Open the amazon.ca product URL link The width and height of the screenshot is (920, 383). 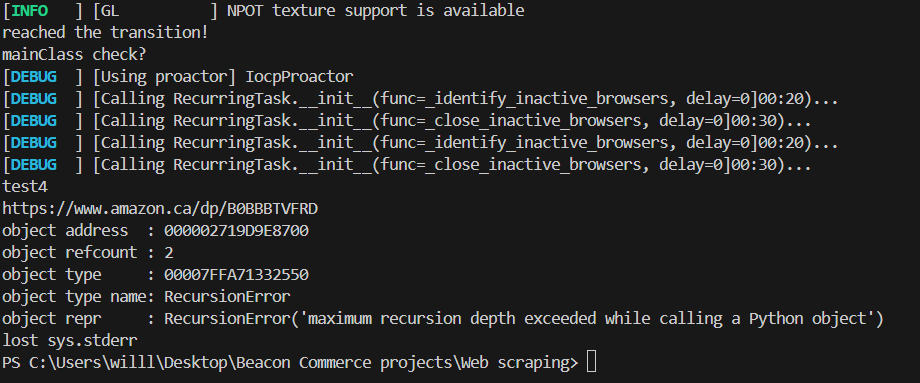click(x=160, y=209)
